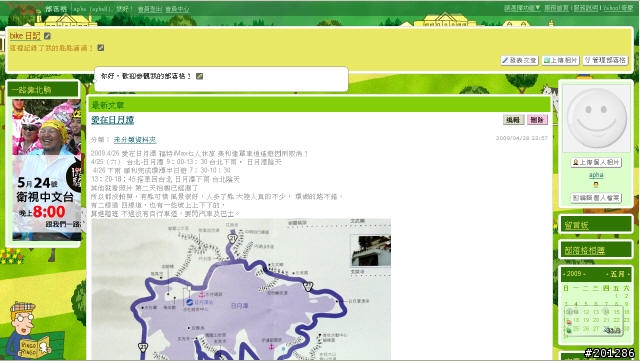Click the 2009/04/28 post timestamp
This screenshot has width=640, height=361.
tap(522, 138)
